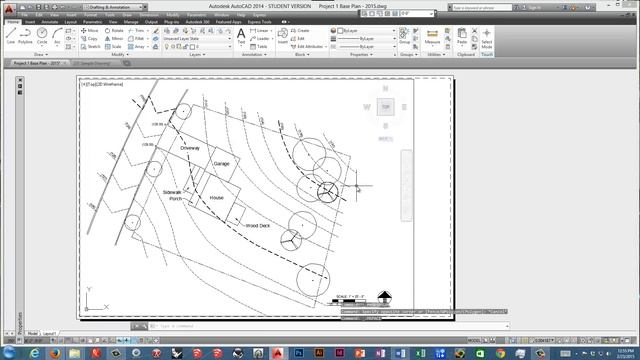This screenshot has height=360, width=640.
Task: Click the Group icon
Action: coord(404,36)
